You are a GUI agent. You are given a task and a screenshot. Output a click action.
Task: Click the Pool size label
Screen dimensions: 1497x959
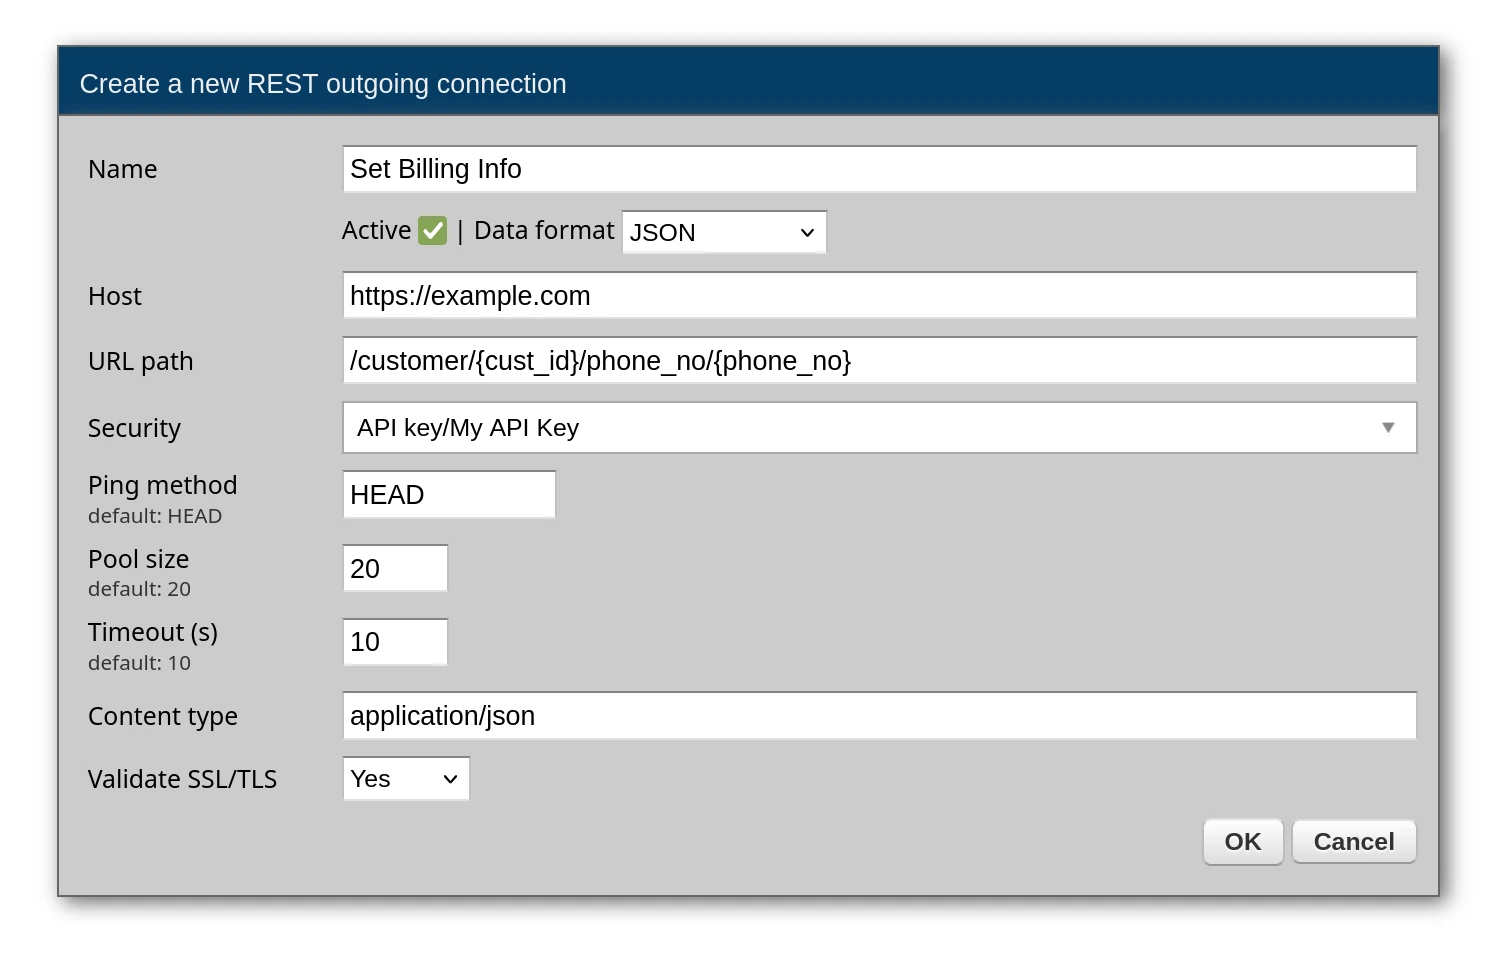pos(138,559)
